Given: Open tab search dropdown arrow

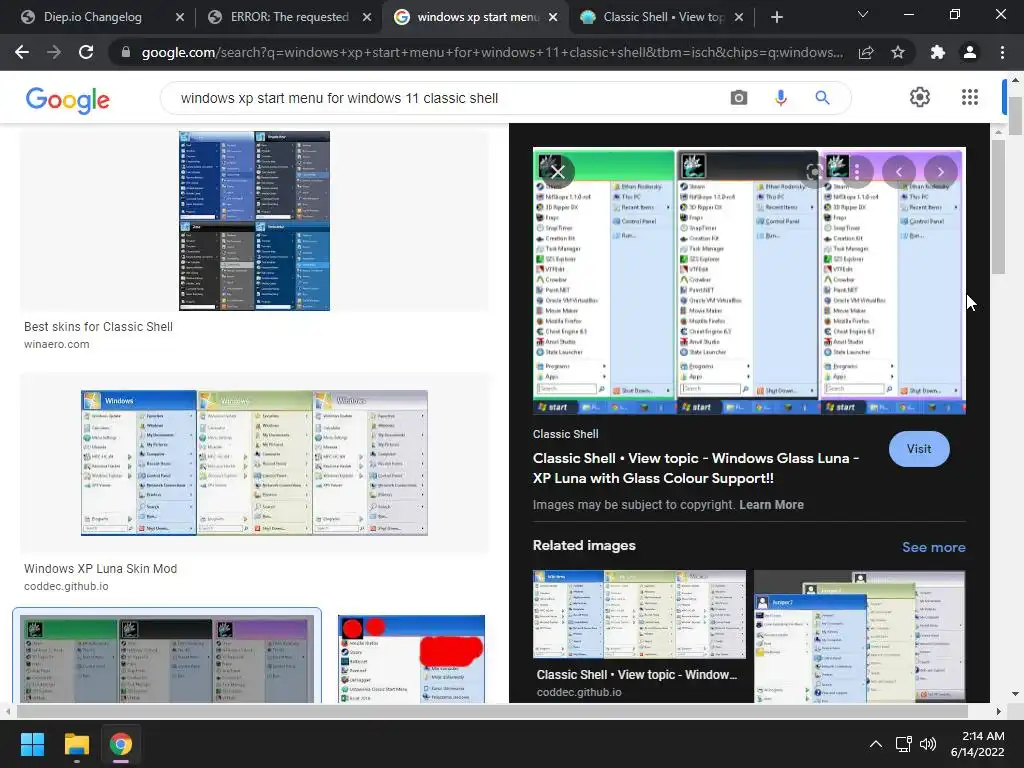Looking at the screenshot, I should coord(863,14).
